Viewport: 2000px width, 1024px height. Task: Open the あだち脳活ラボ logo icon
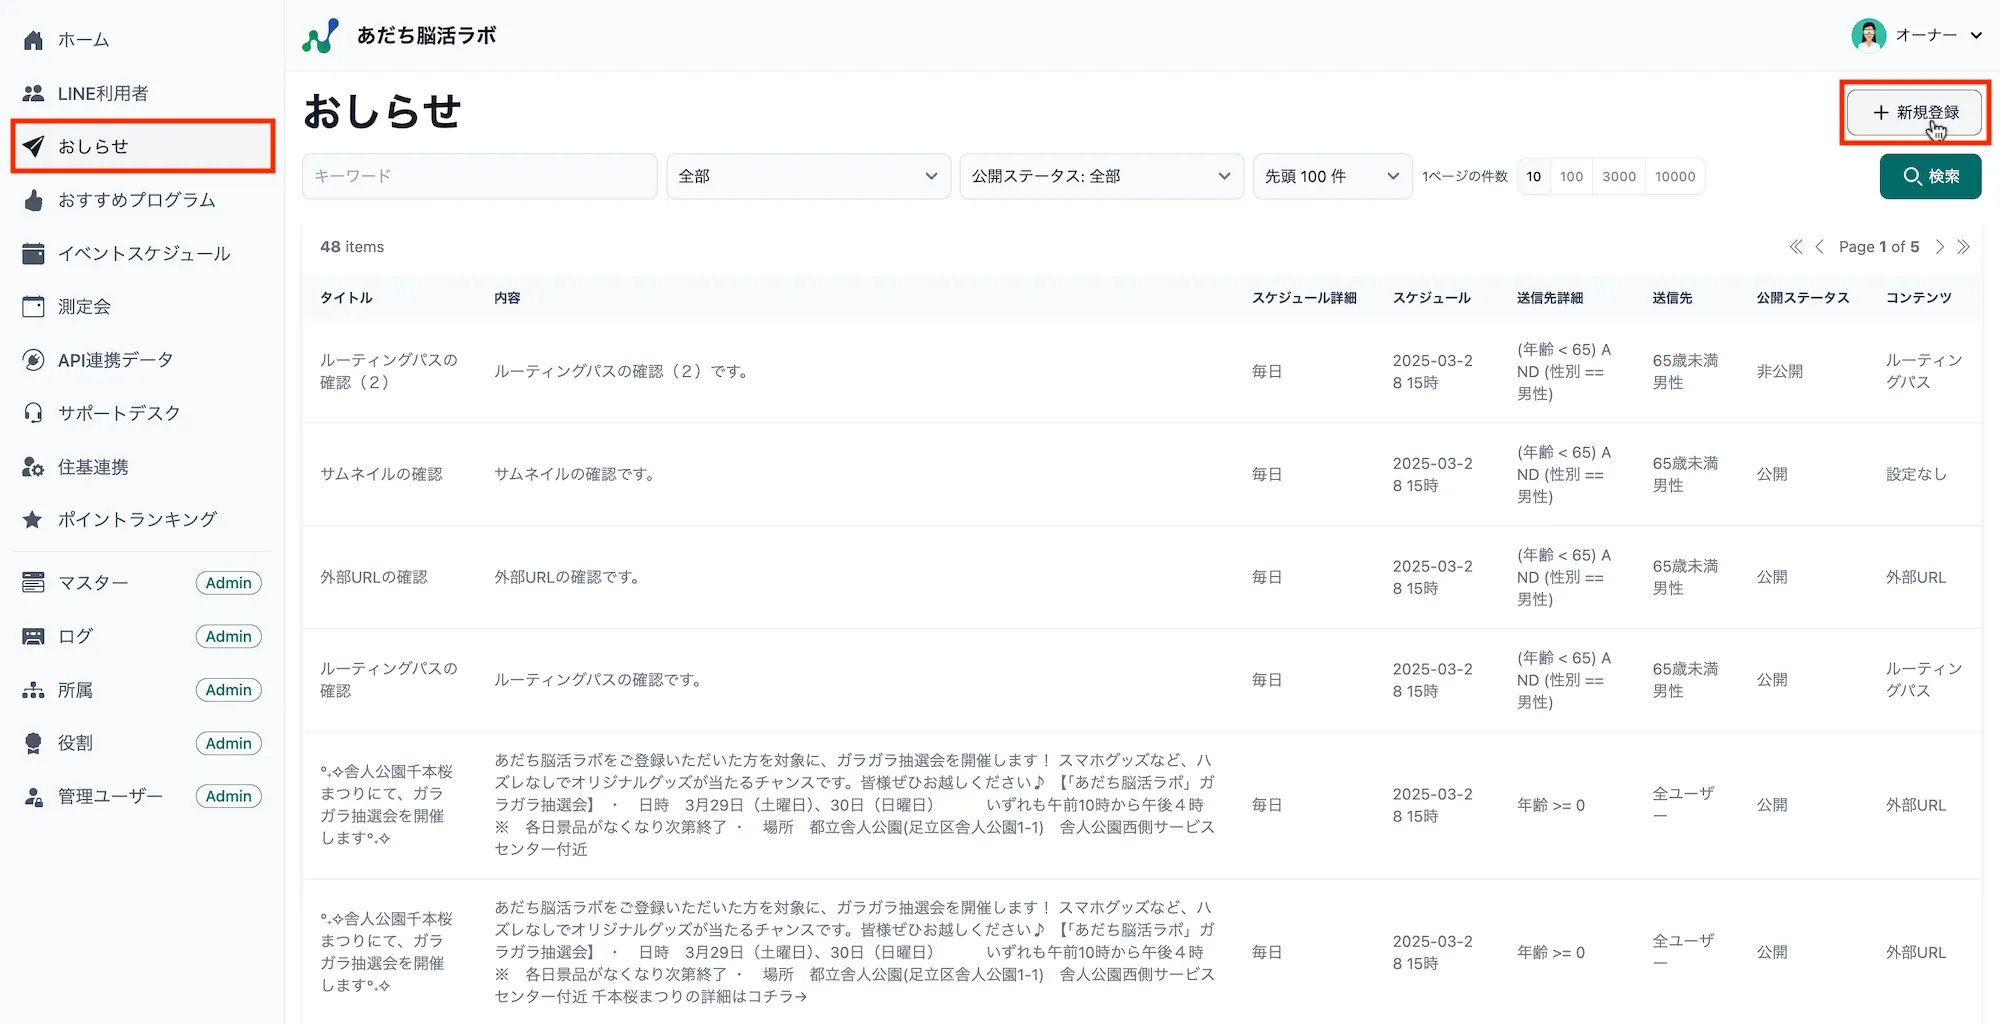point(319,34)
